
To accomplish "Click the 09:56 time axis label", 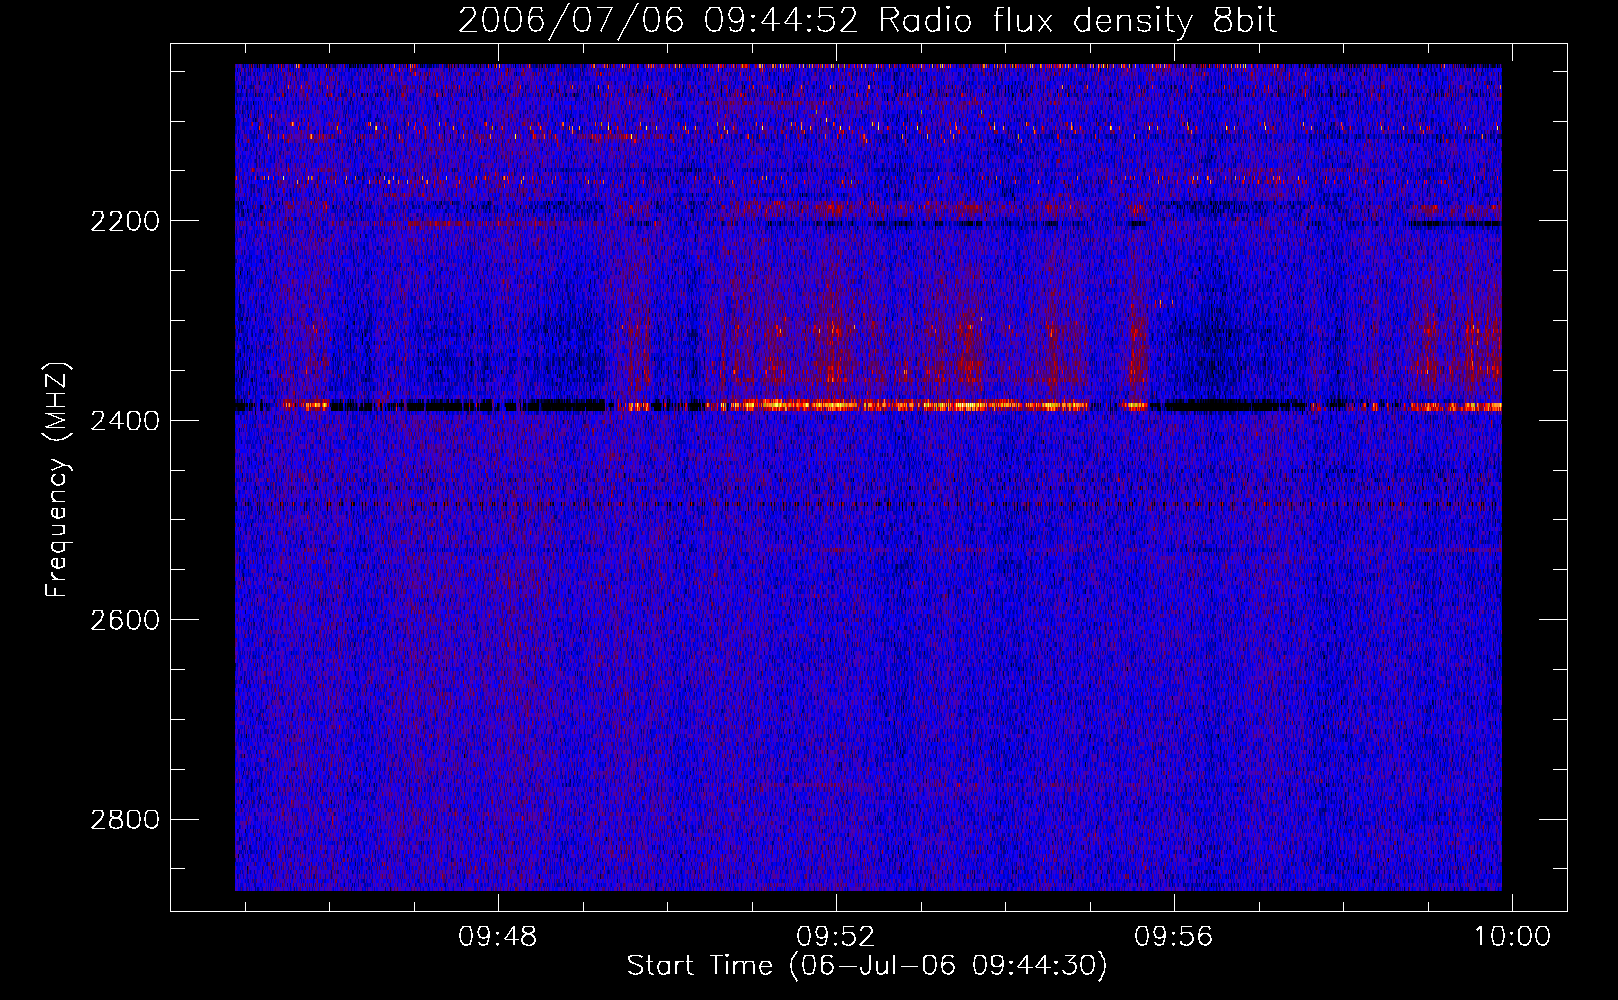I will point(1173,937).
